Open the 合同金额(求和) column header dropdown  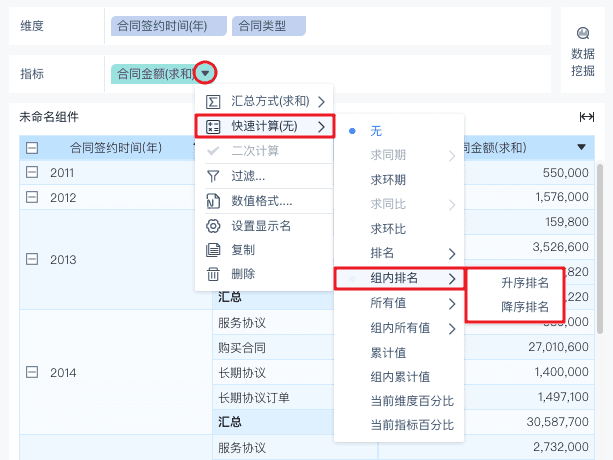pyautogui.click(x=582, y=148)
